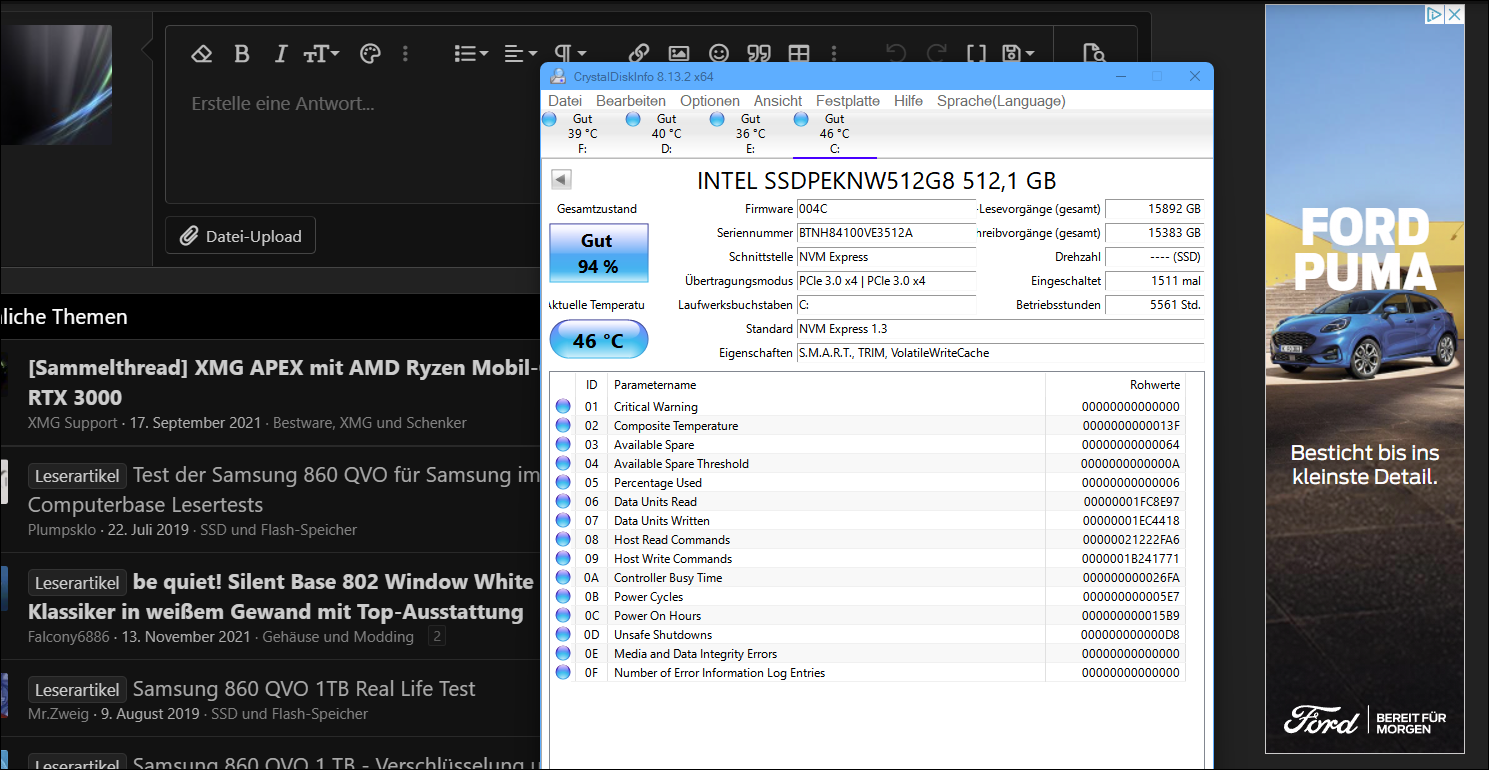Toggle BB code bracket mode
The height and width of the screenshot is (770, 1489).
(x=976, y=54)
